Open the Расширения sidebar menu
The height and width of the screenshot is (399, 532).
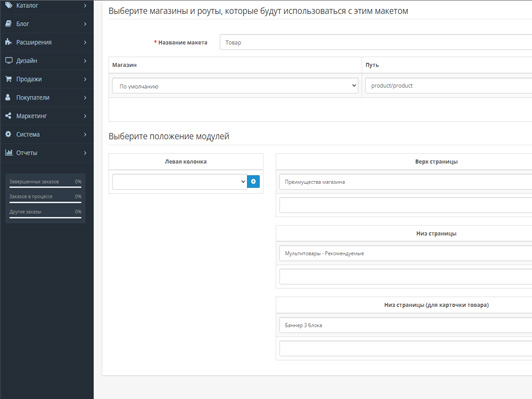(47, 42)
